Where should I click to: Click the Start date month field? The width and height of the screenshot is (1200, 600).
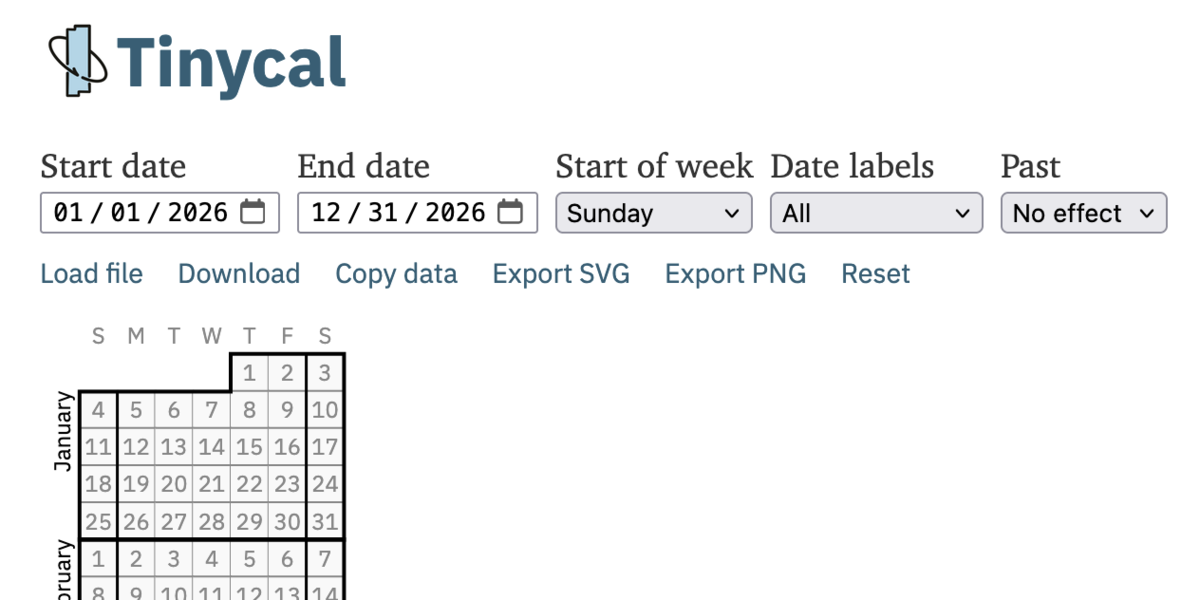click(x=68, y=212)
